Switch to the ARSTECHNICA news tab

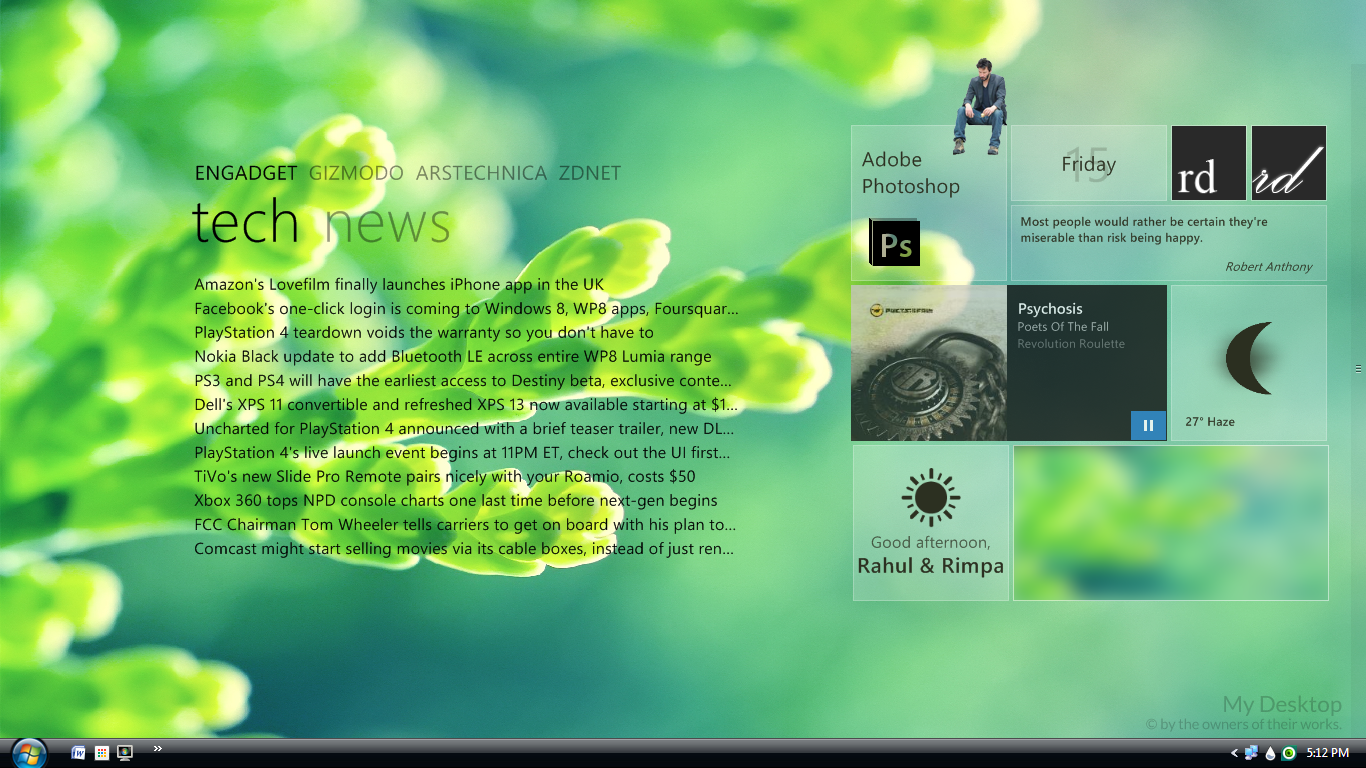click(482, 173)
